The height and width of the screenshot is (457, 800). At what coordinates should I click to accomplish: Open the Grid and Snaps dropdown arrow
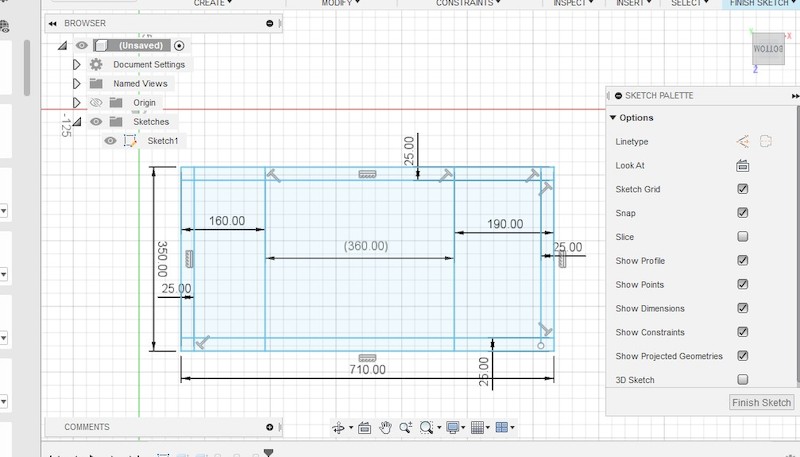488,428
